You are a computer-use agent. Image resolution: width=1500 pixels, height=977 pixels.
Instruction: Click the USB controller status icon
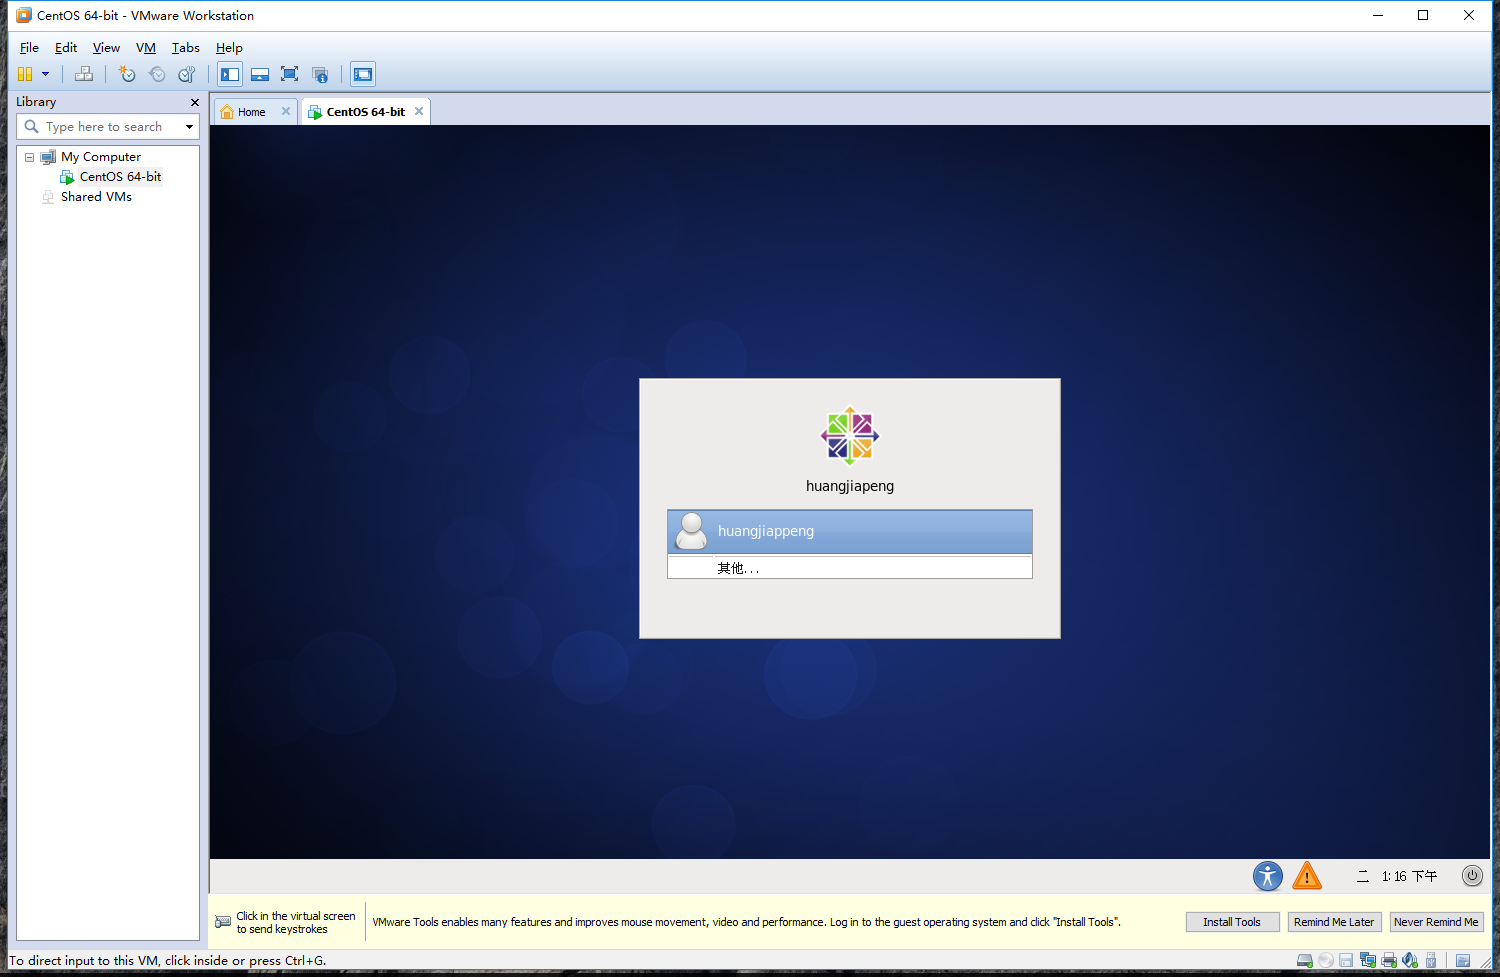coord(1431,961)
